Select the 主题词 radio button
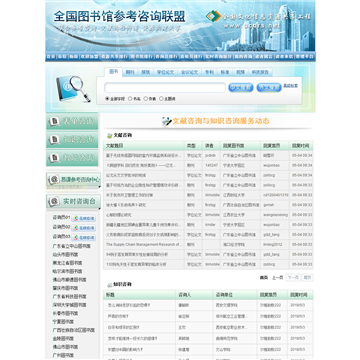 (x=161, y=99)
